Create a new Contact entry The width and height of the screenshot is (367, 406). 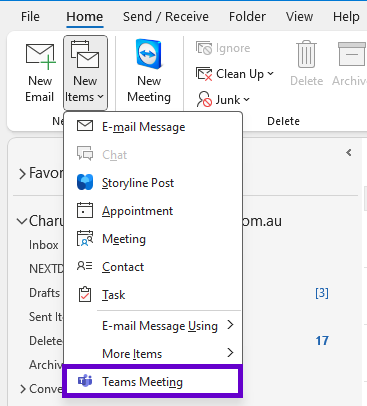[x=152, y=267]
